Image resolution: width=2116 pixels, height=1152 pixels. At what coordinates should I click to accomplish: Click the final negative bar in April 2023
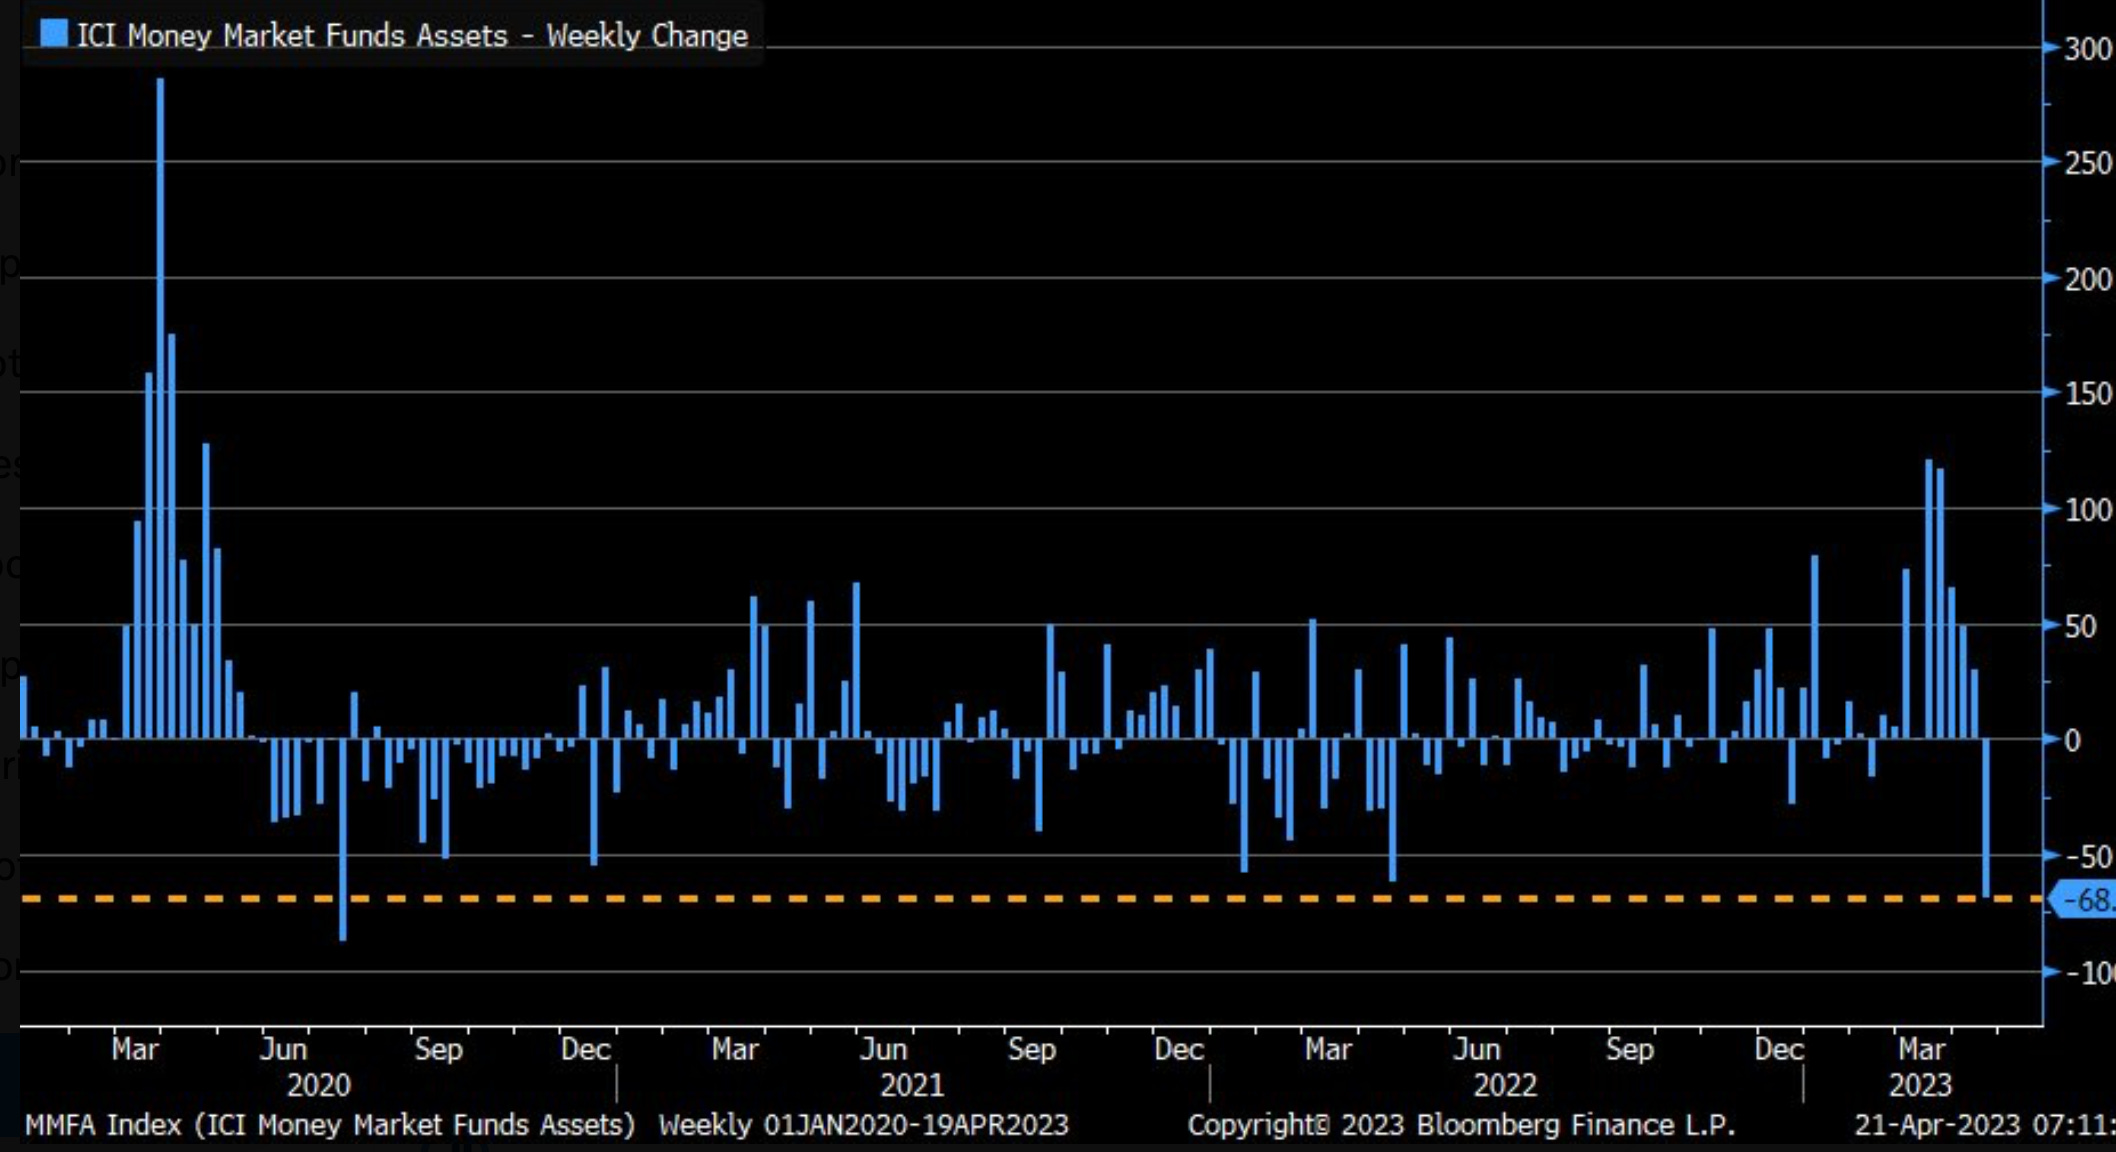(x=1986, y=818)
